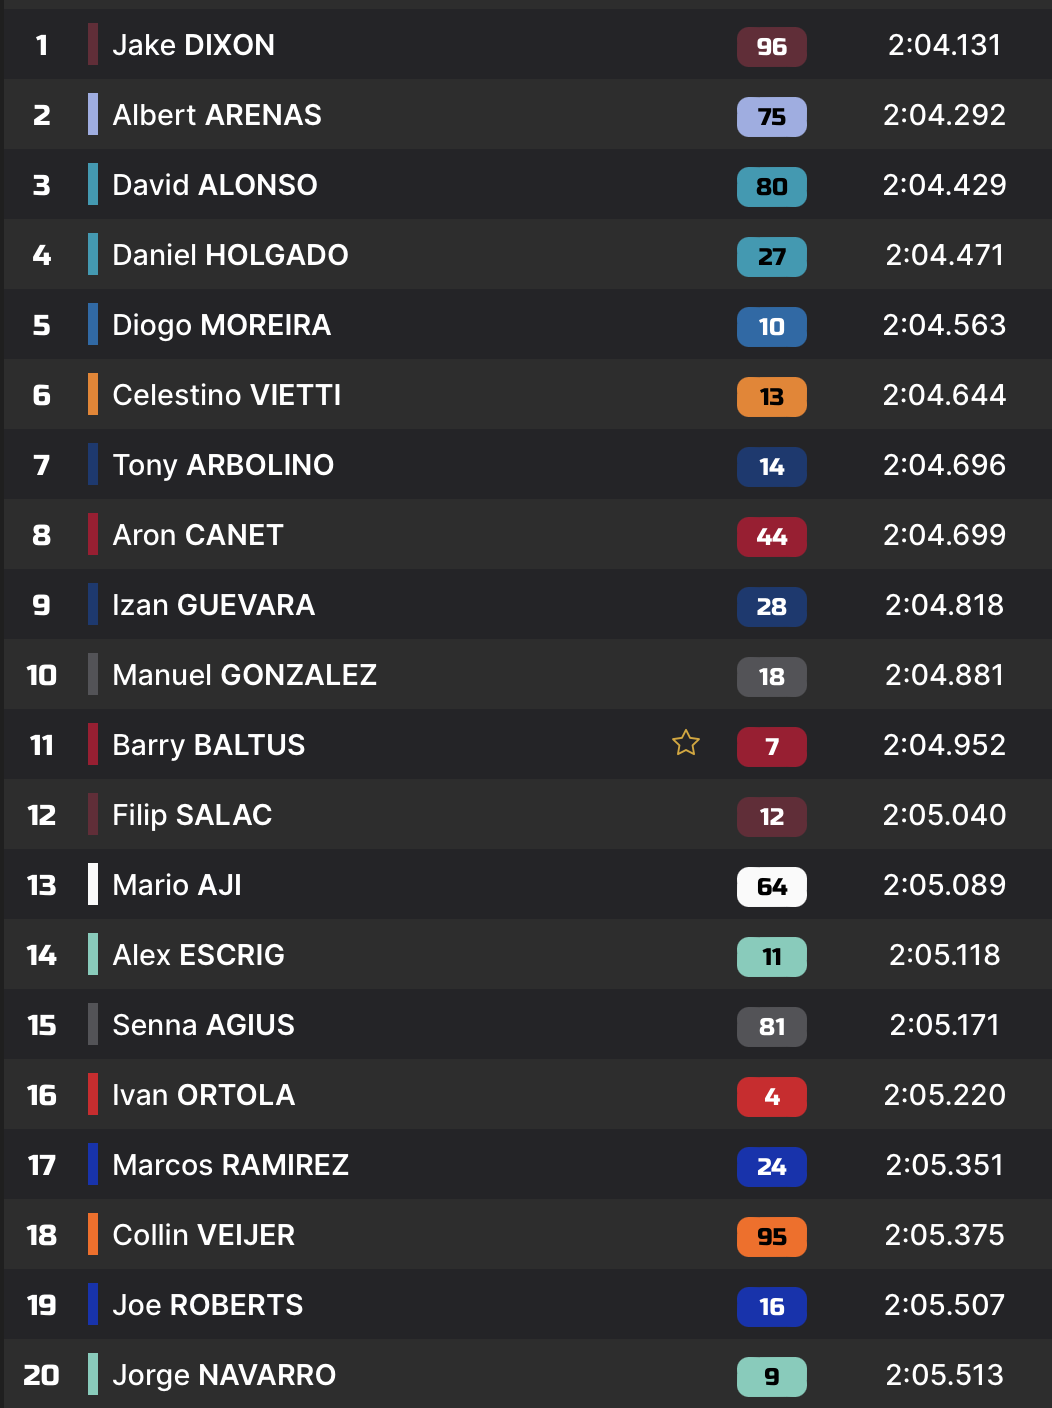This screenshot has height=1408, width=1052.
Task: Click Albert ARENAS' number 75 badge
Action: (x=771, y=116)
